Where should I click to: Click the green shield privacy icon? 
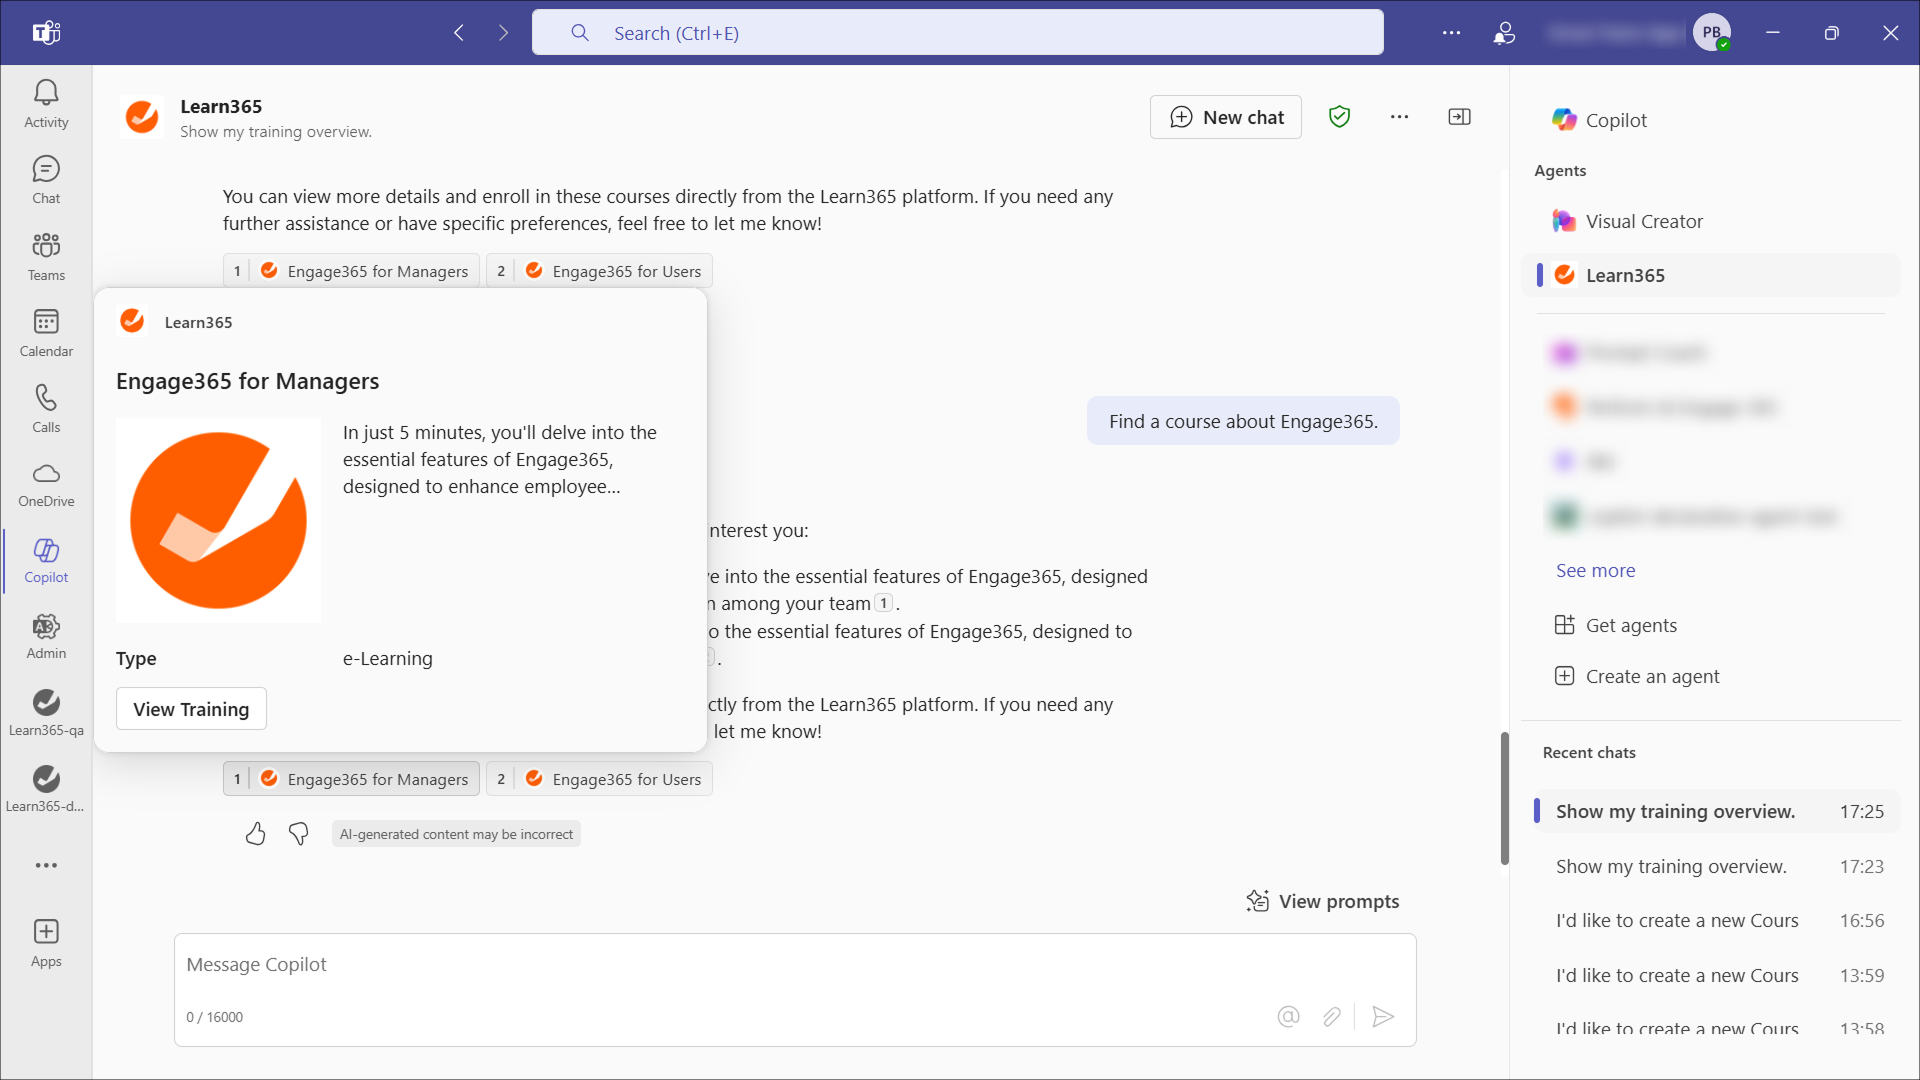1340,117
